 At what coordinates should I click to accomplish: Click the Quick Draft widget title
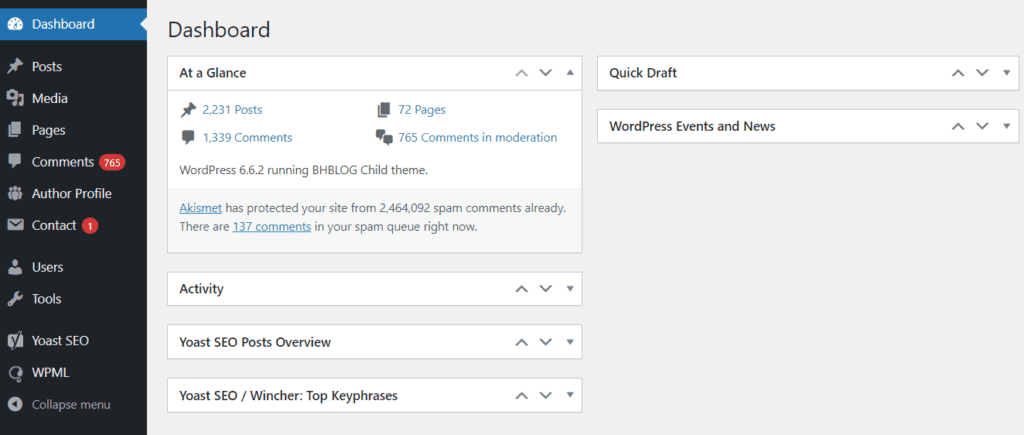click(x=643, y=73)
